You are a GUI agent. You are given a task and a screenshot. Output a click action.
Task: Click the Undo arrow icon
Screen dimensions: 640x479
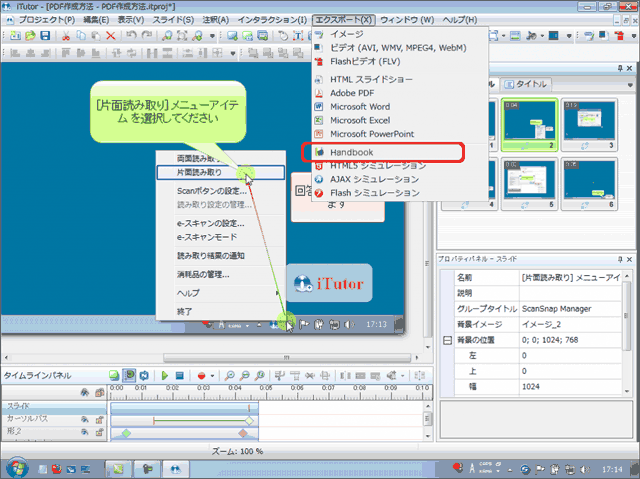pos(132,36)
